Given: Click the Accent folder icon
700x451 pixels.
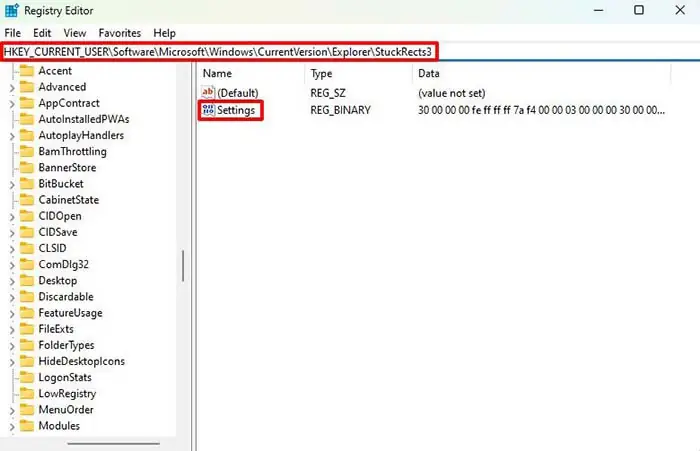Looking at the screenshot, I should tap(27, 71).
